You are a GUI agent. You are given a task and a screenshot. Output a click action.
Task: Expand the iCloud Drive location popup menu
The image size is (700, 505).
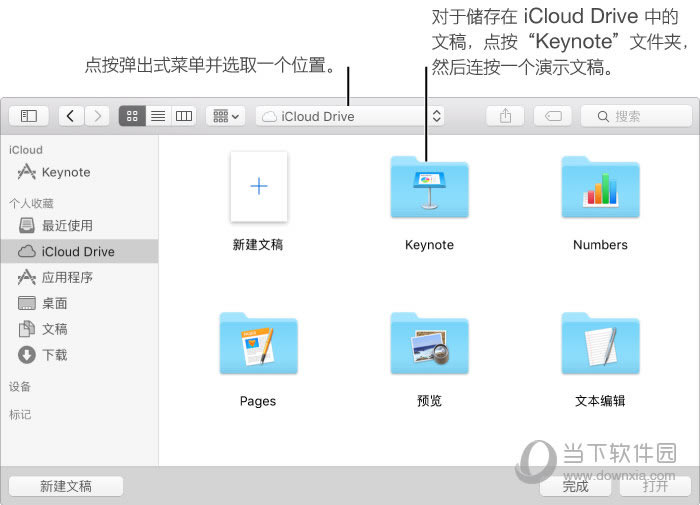(x=350, y=116)
